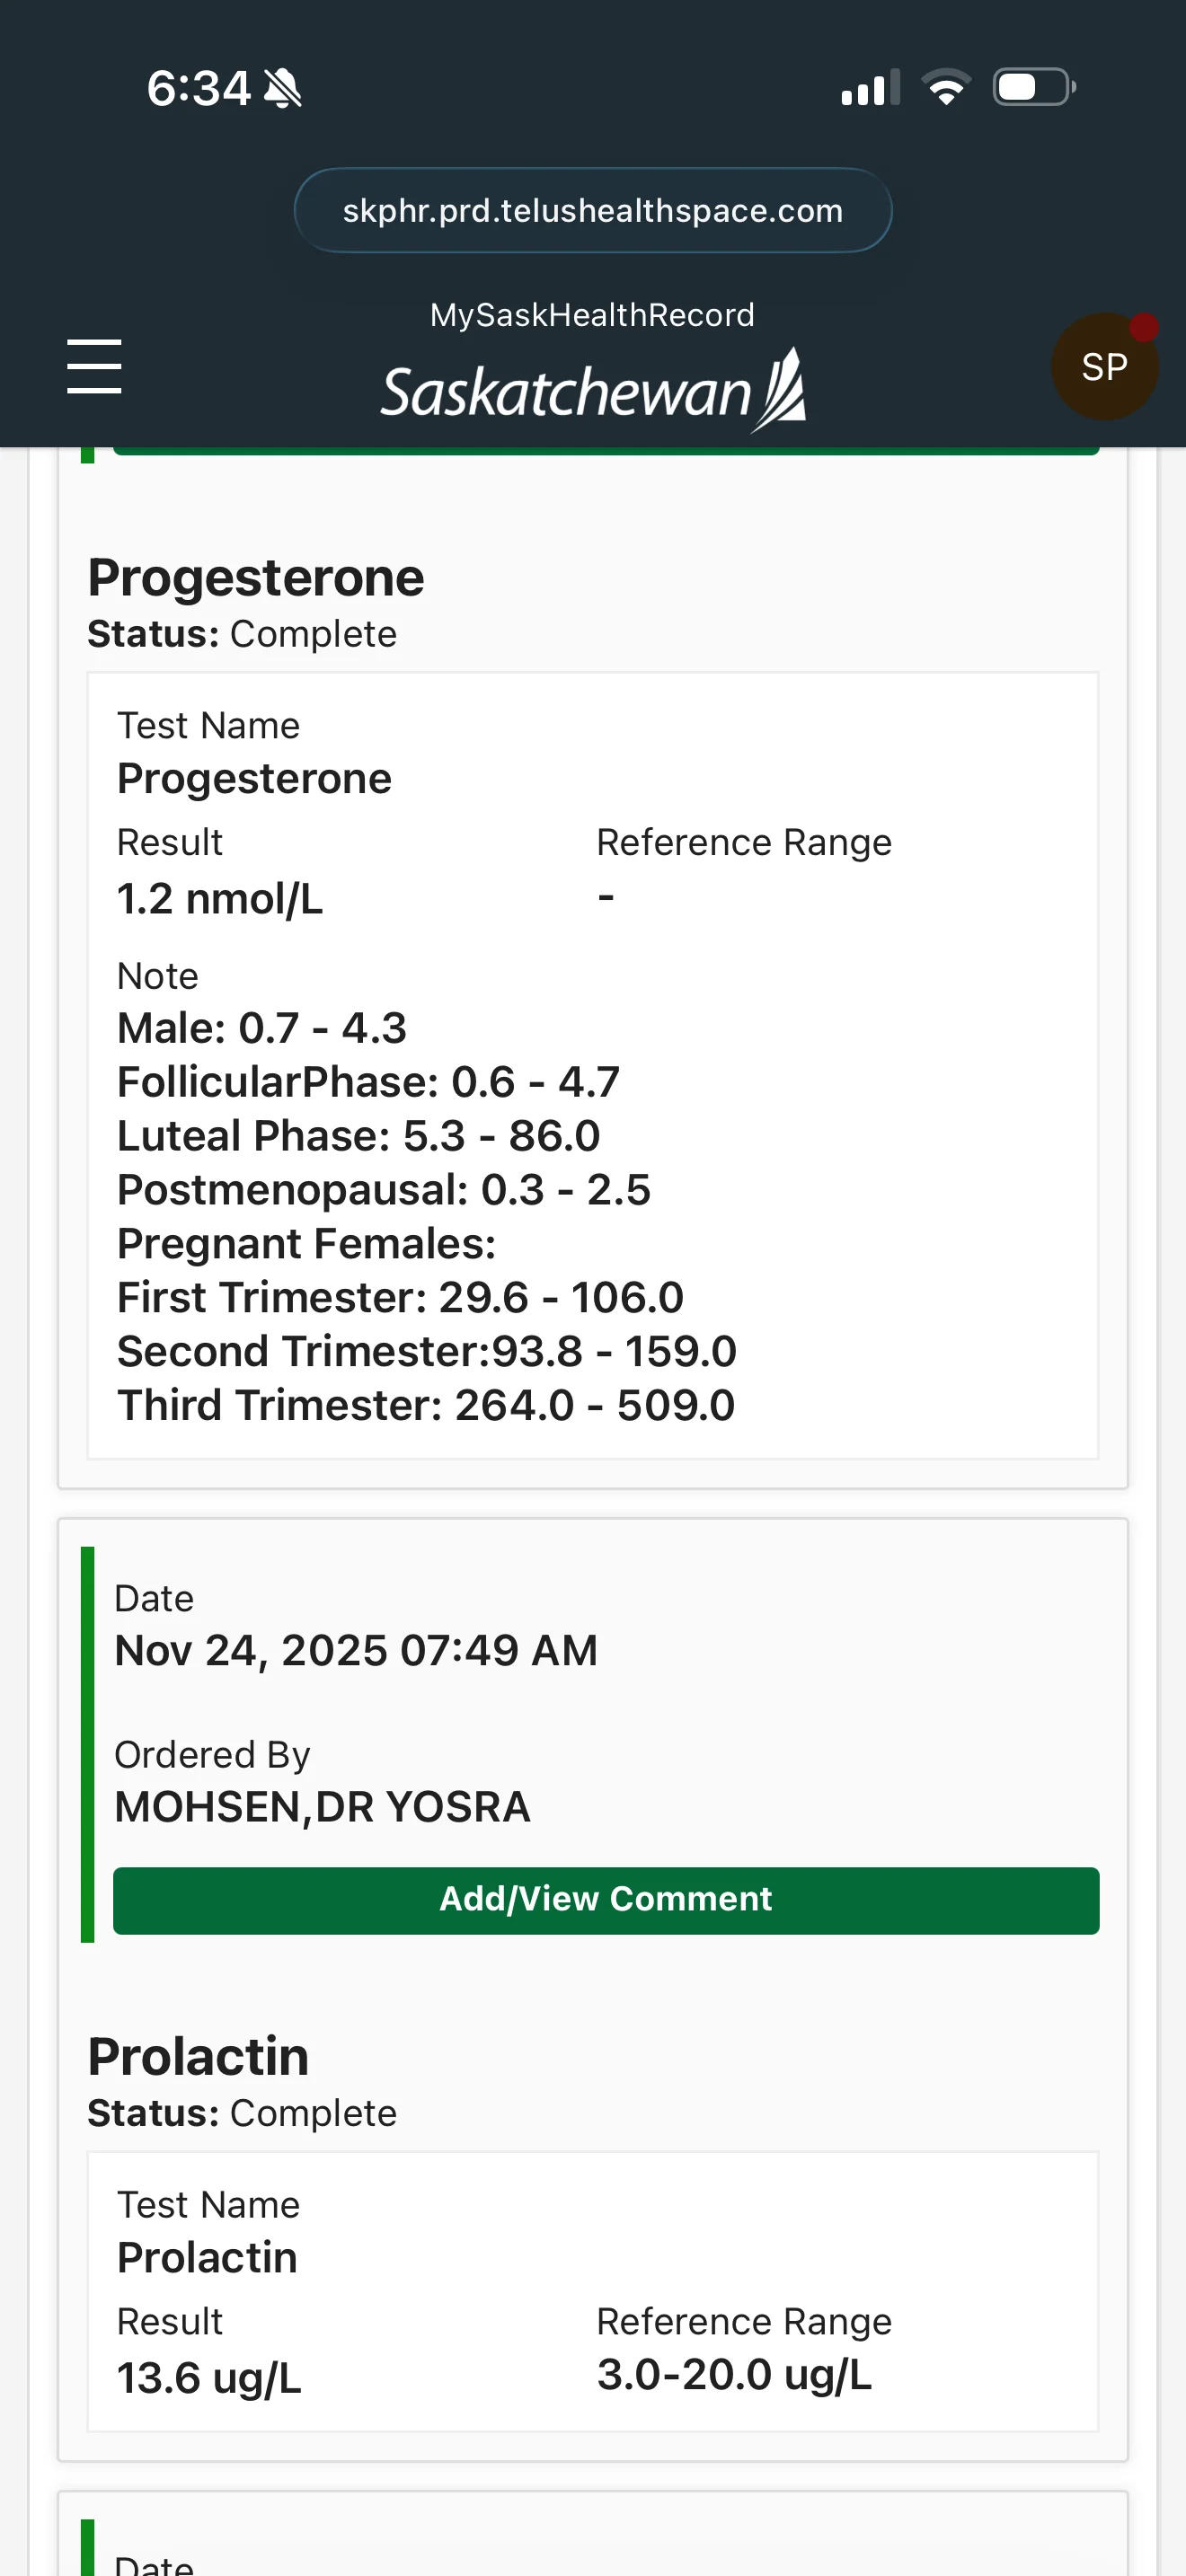The height and width of the screenshot is (2576, 1186).
Task: Tap the 13.6 ug/L prolactin result
Action: click(x=209, y=2378)
